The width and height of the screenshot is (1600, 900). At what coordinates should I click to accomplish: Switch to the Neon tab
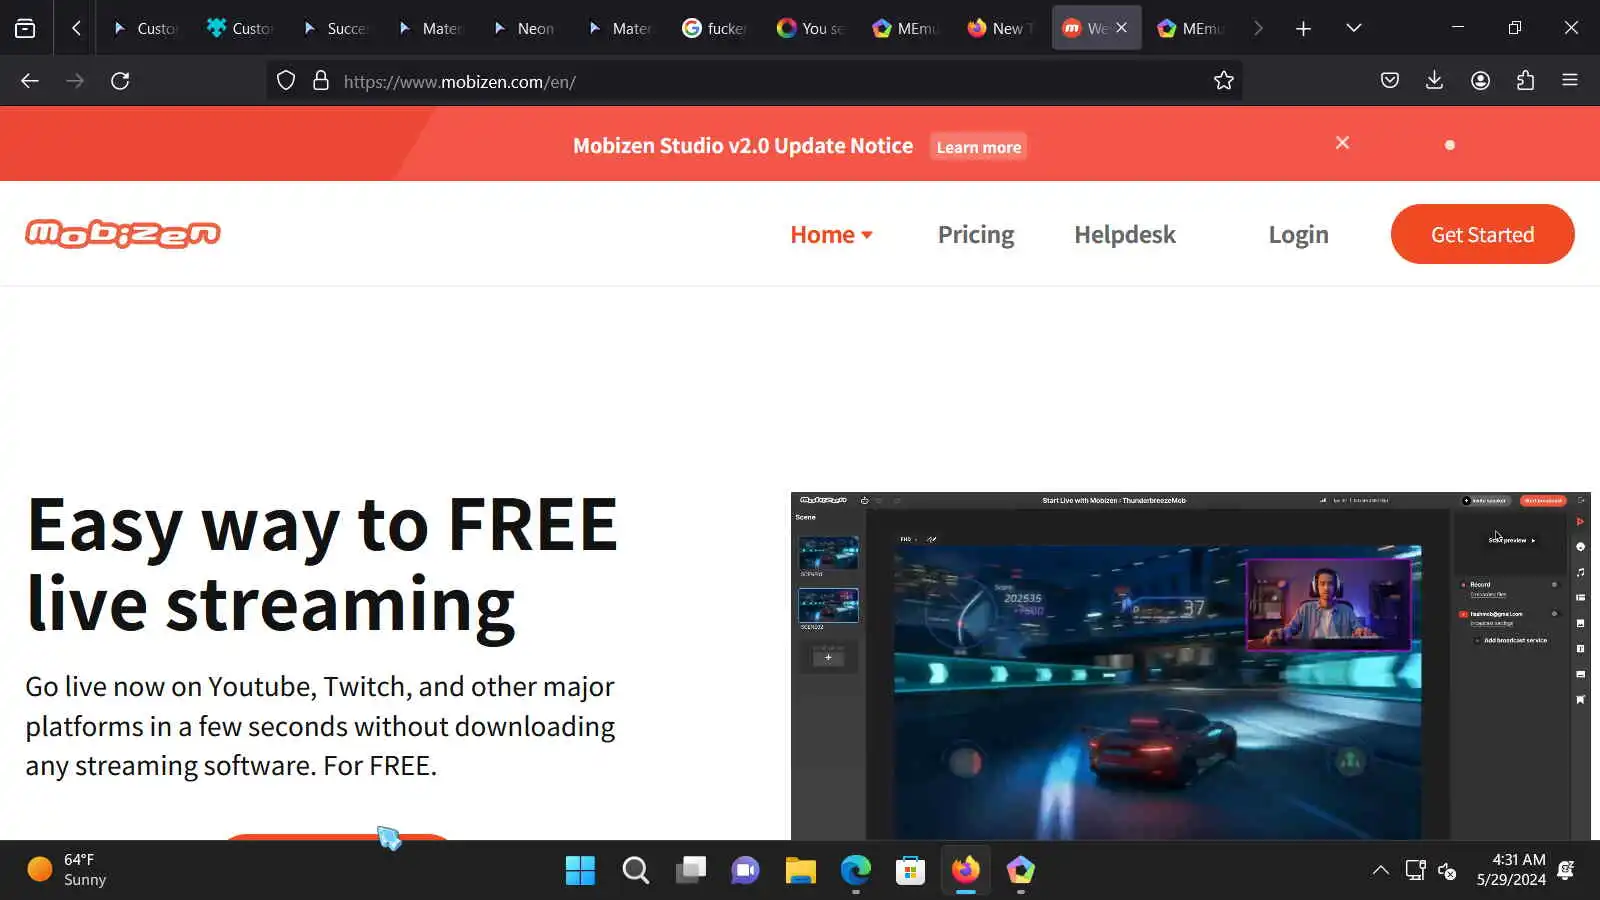pos(524,28)
